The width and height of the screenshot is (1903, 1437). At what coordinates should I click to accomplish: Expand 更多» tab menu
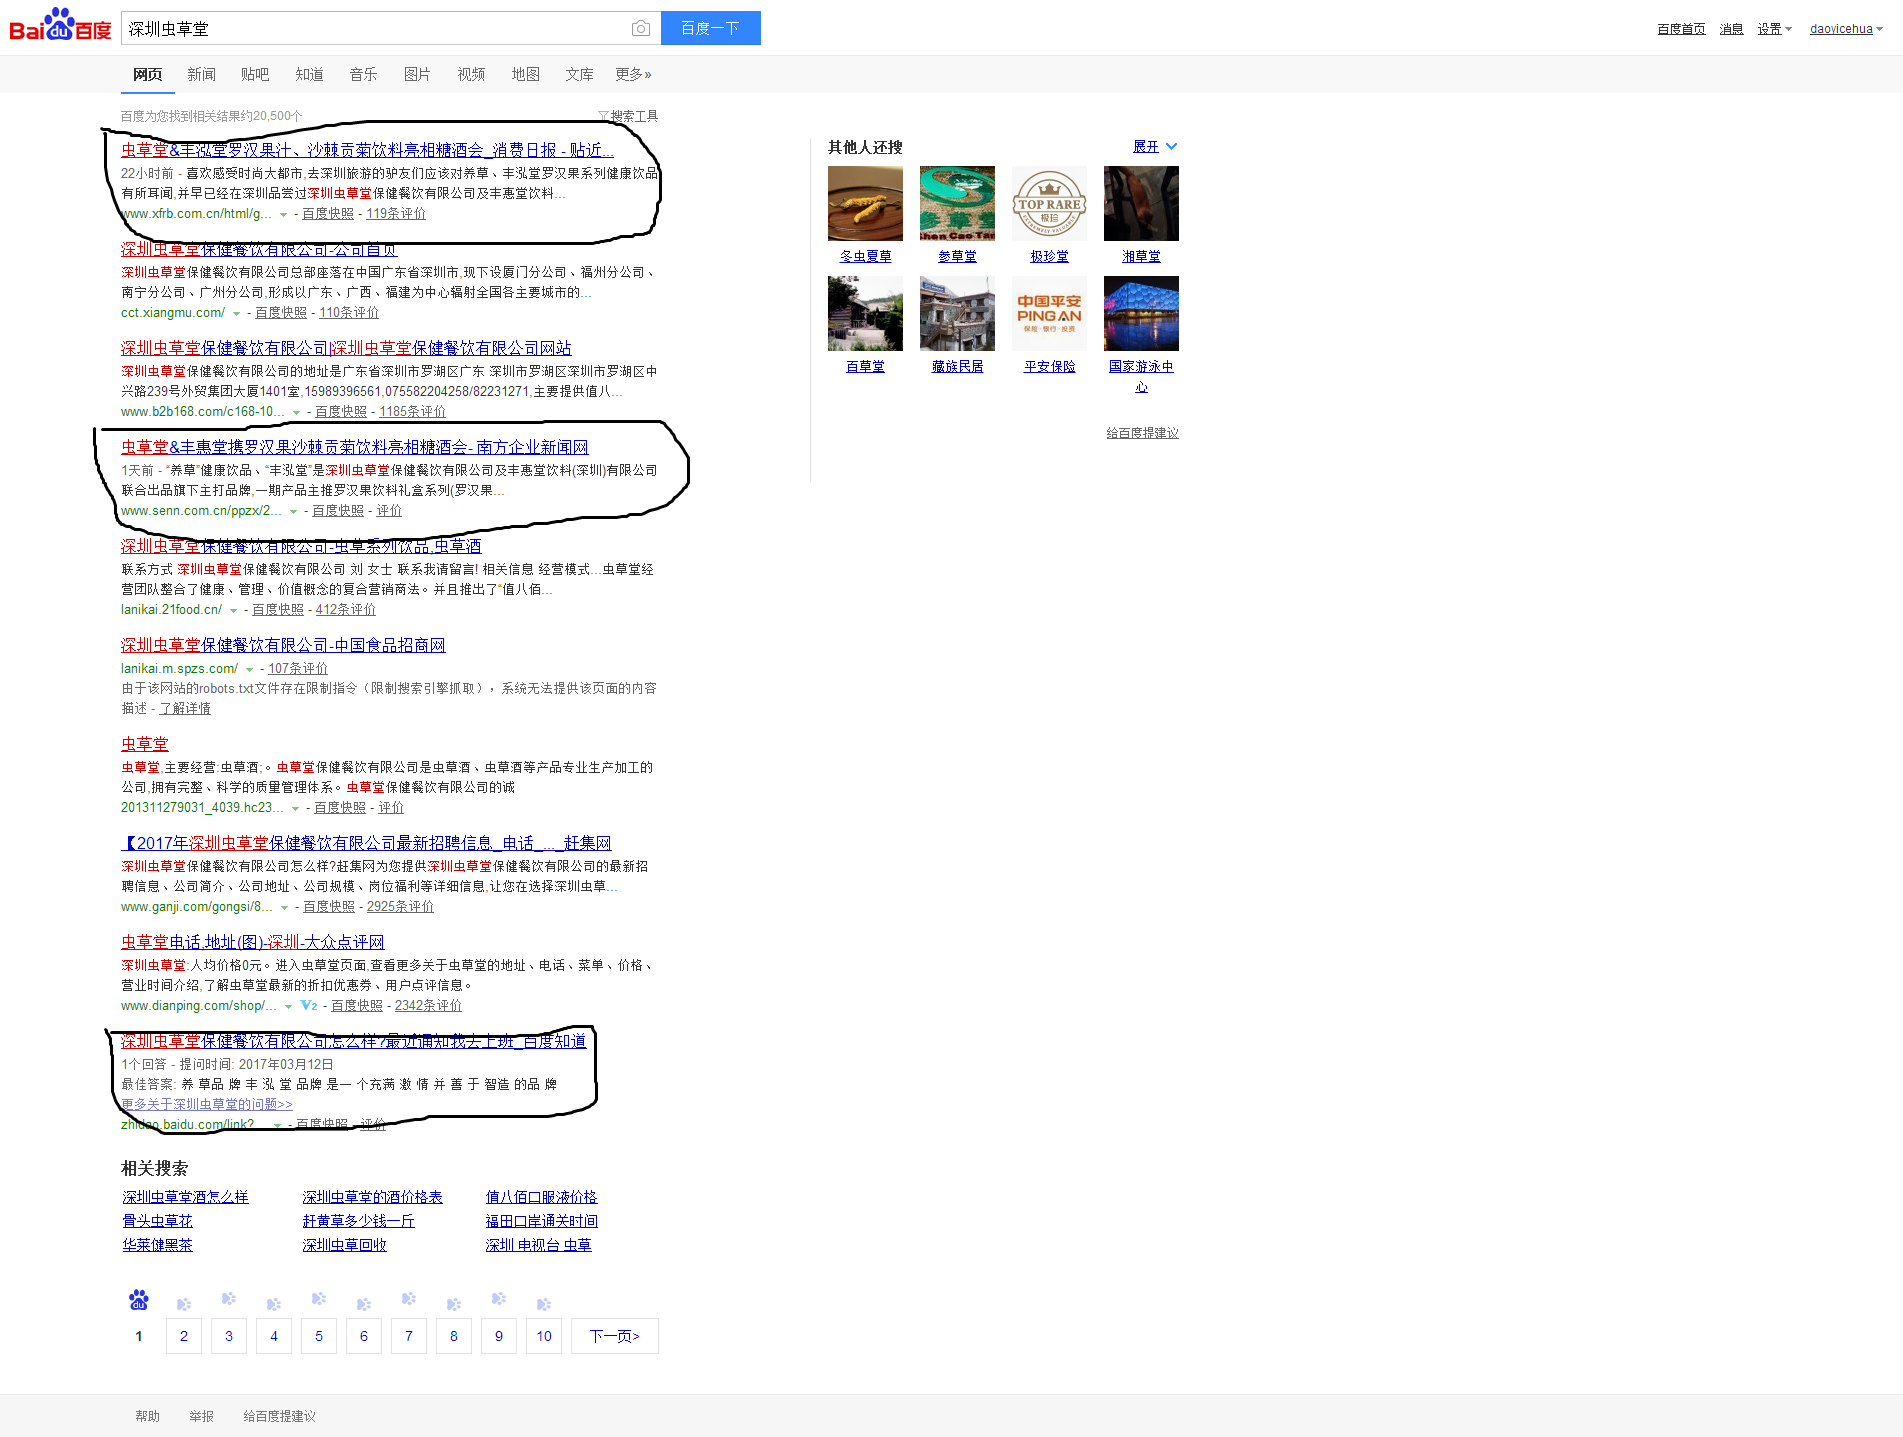pos(633,74)
